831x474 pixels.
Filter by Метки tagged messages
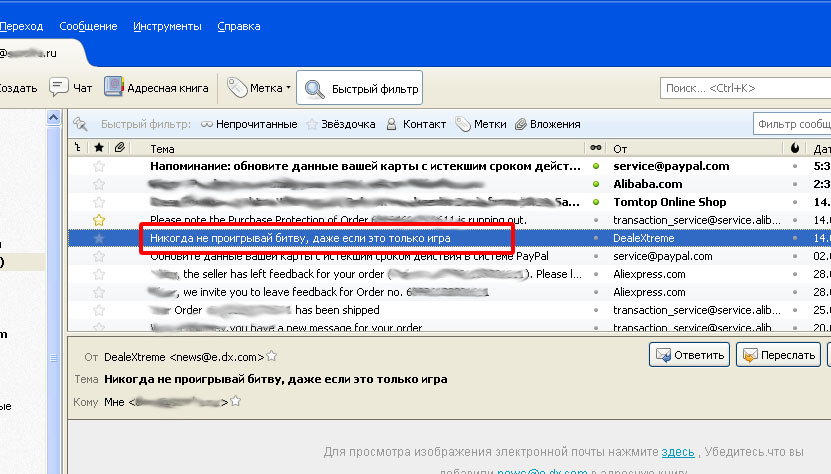click(x=481, y=124)
